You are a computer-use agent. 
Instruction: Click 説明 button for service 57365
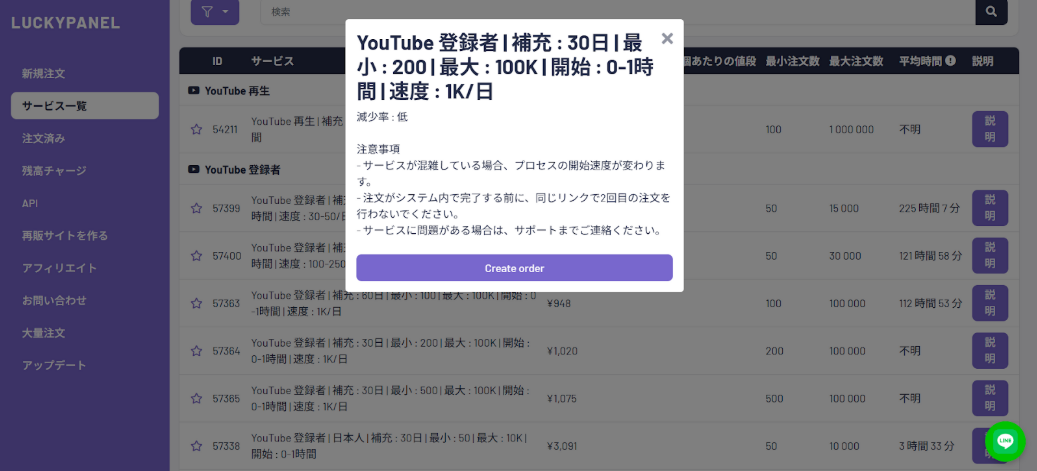click(x=989, y=398)
